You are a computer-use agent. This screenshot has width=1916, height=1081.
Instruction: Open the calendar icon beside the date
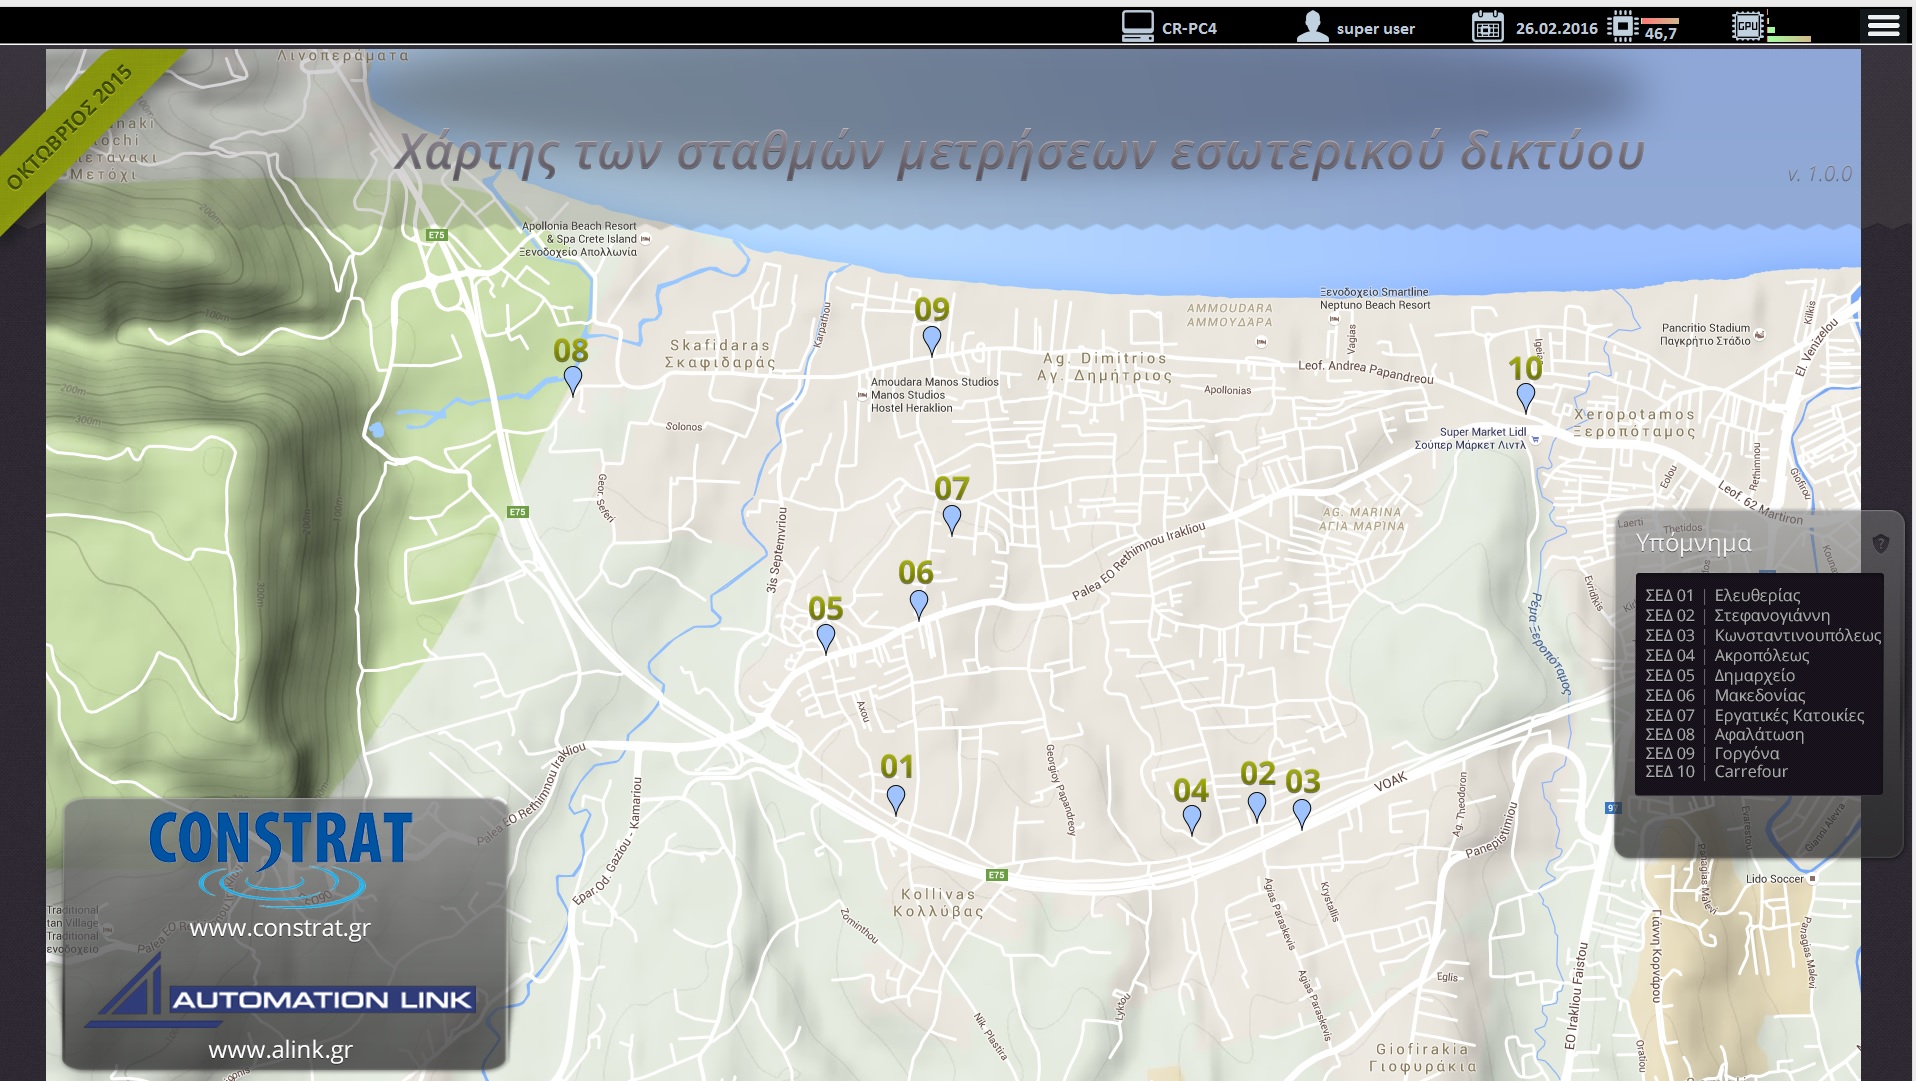coord(1488,27)
